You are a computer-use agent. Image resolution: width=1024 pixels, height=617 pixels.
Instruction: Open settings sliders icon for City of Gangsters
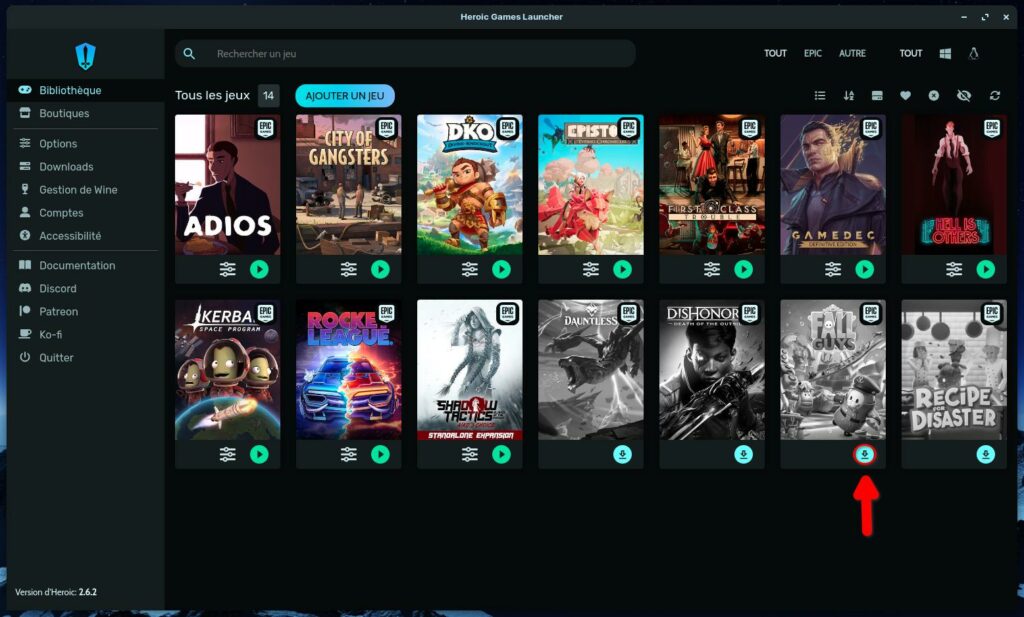click(349, 269)
